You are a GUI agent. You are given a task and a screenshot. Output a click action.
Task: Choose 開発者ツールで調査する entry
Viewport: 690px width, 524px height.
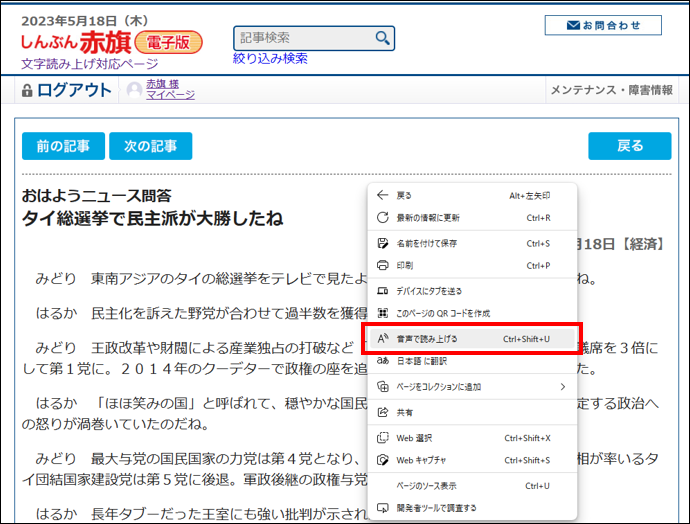point(472,508)
